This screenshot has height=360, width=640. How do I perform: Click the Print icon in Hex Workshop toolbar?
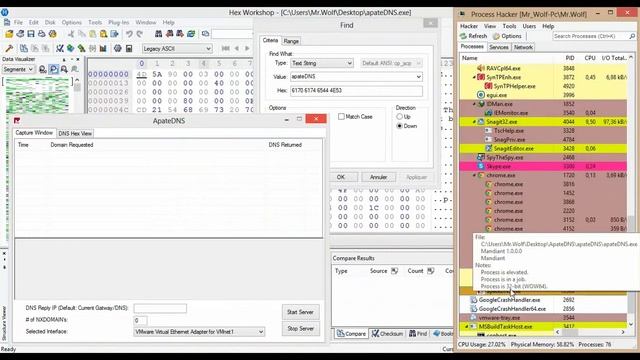(42, 34)
